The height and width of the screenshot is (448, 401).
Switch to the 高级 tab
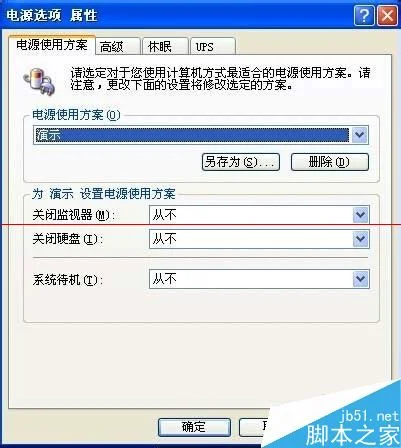pyautogui.click(x=117, y=46)
